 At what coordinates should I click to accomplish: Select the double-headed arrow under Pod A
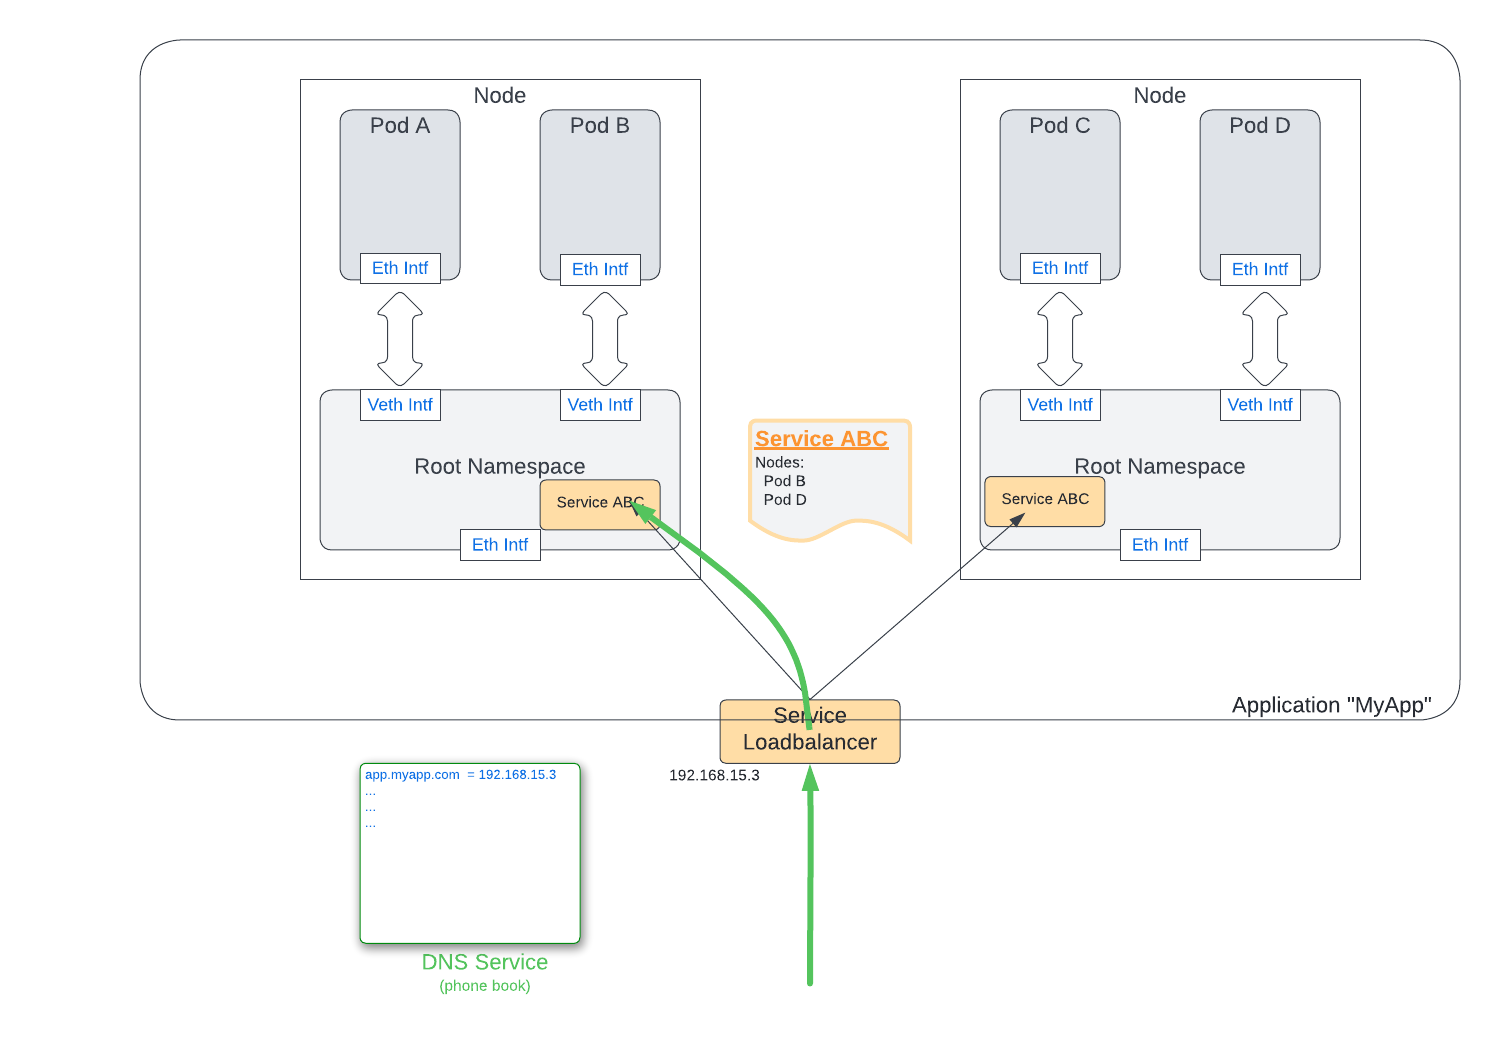[x=400, y=338]
